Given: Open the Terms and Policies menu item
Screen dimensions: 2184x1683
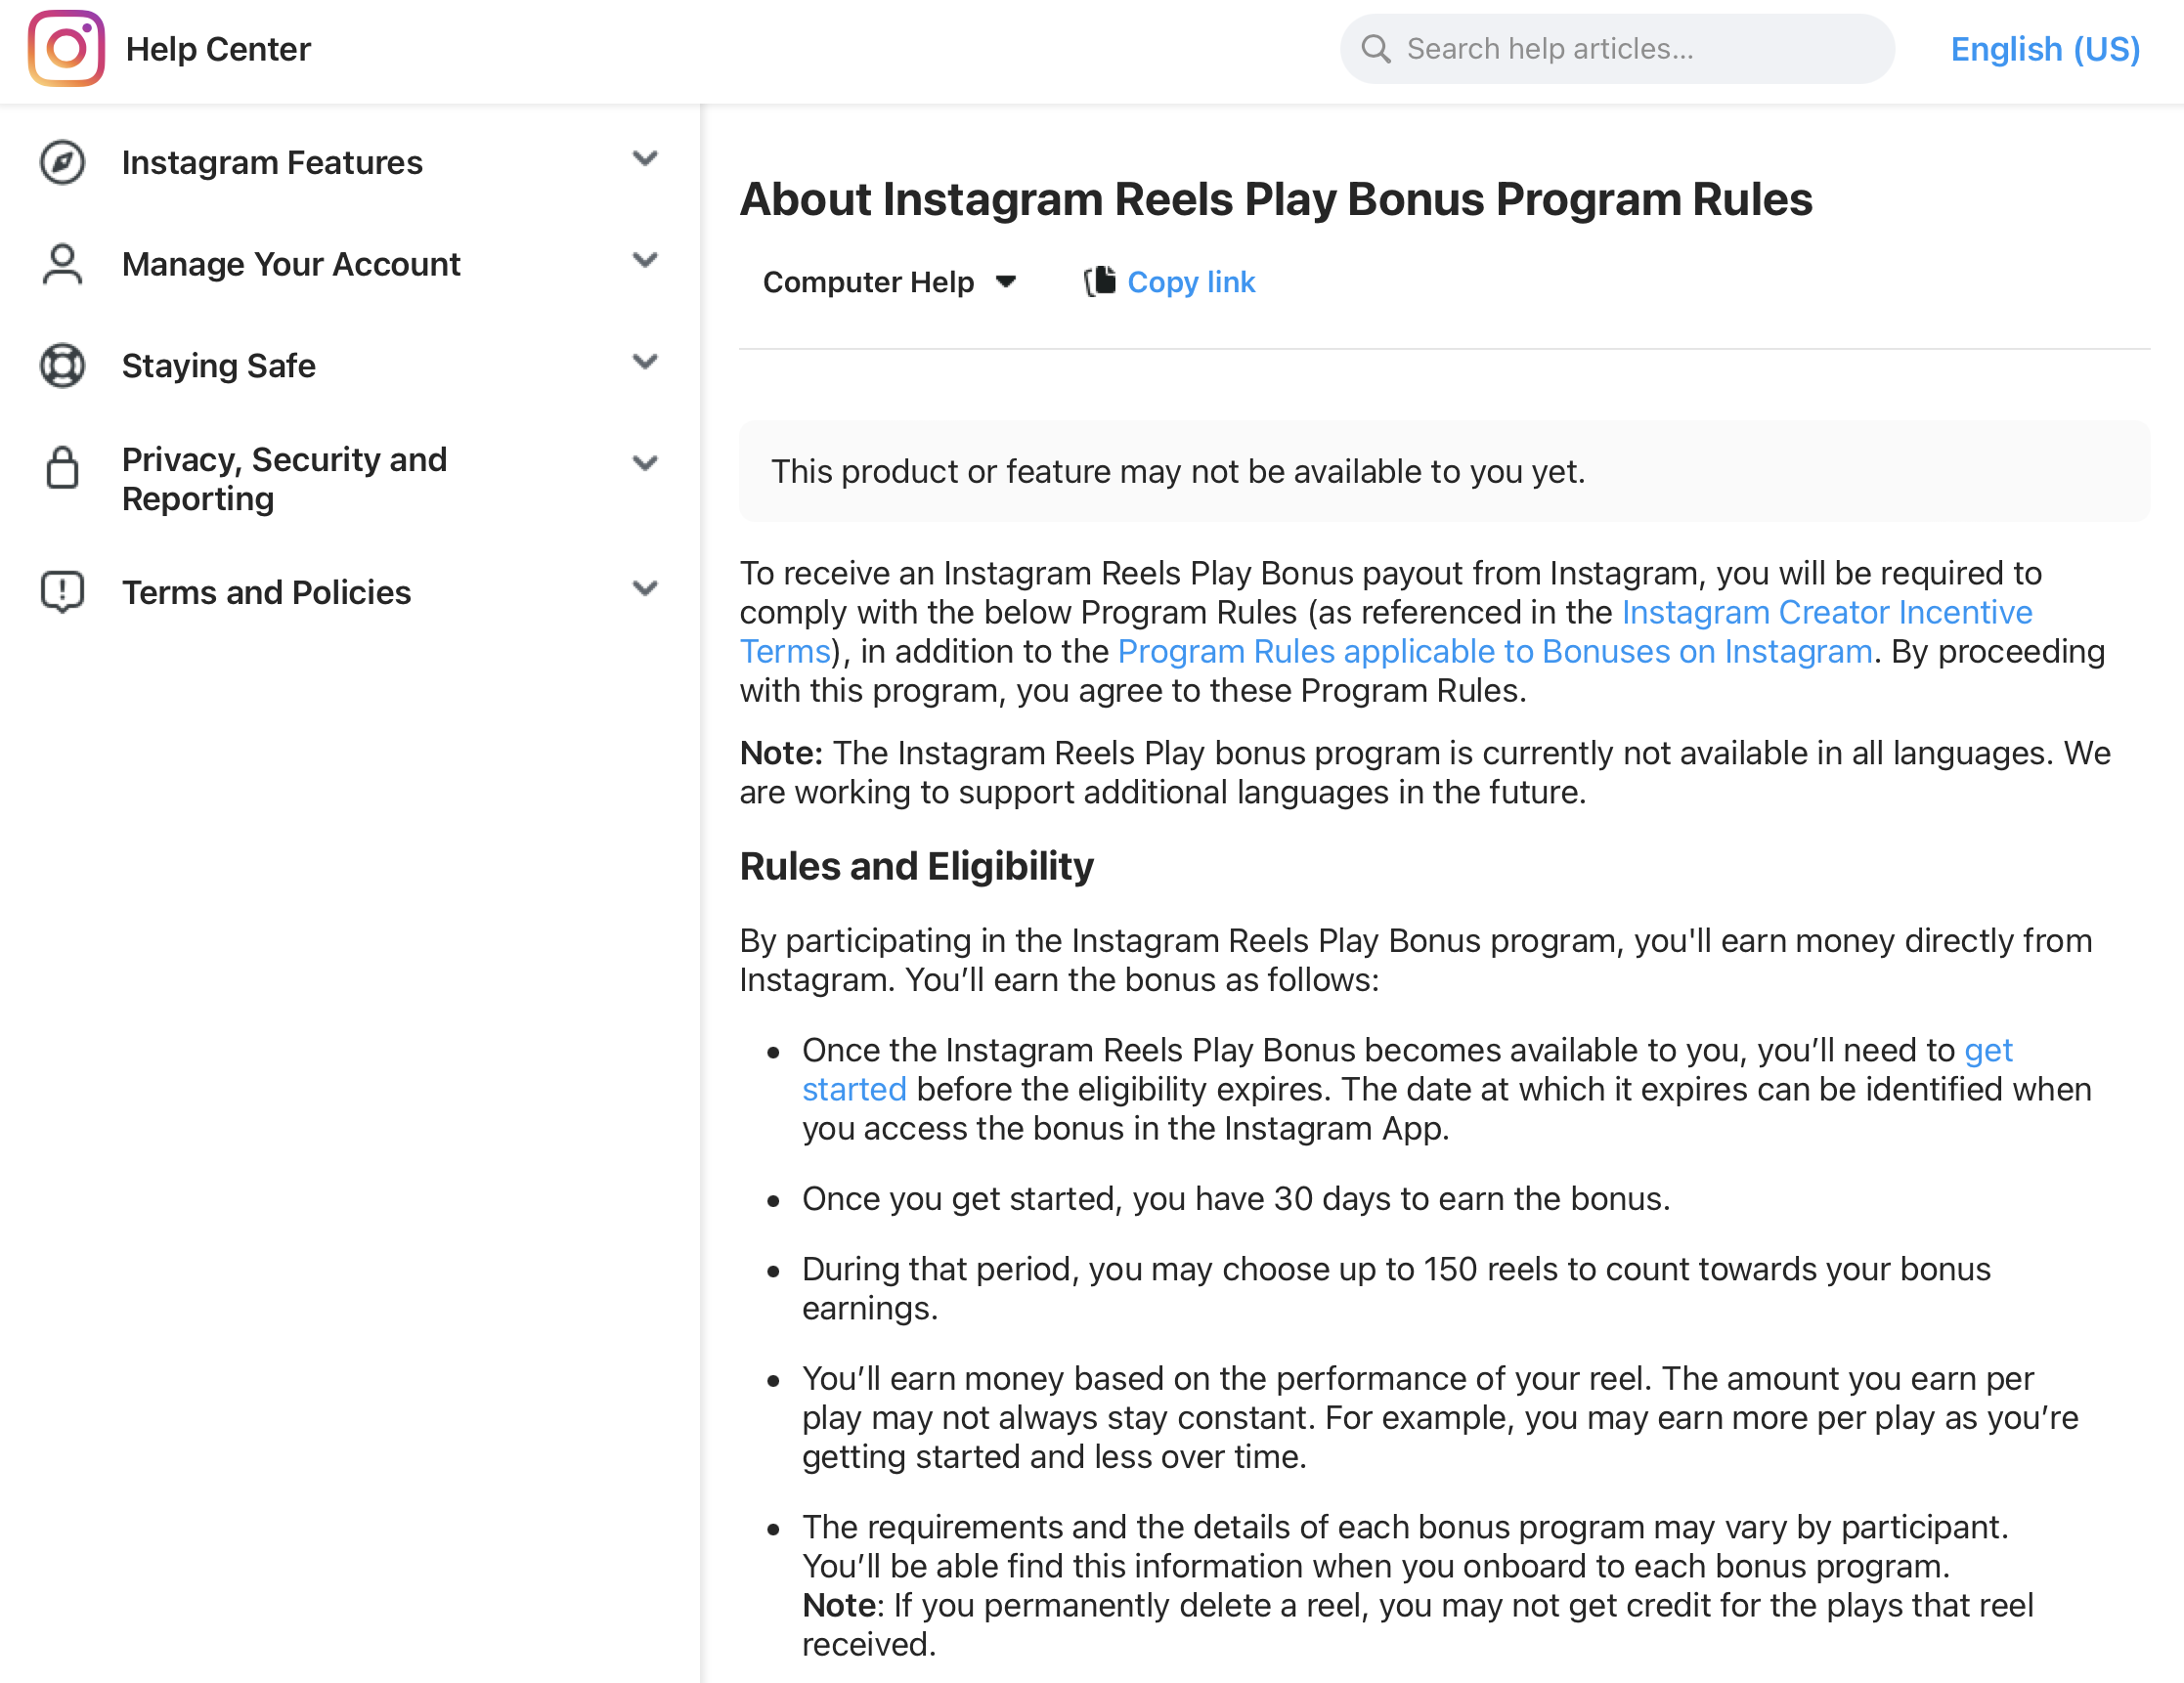Looking at the screenshot, I should click(266, 592).
